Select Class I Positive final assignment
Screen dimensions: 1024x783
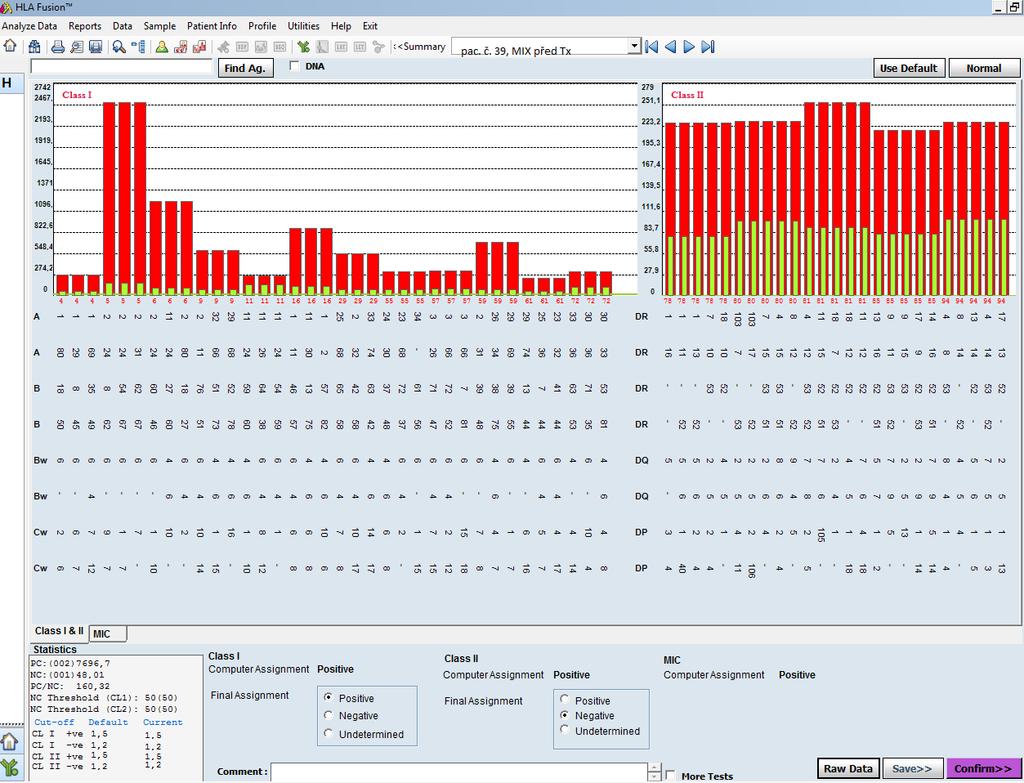[328, 697]
